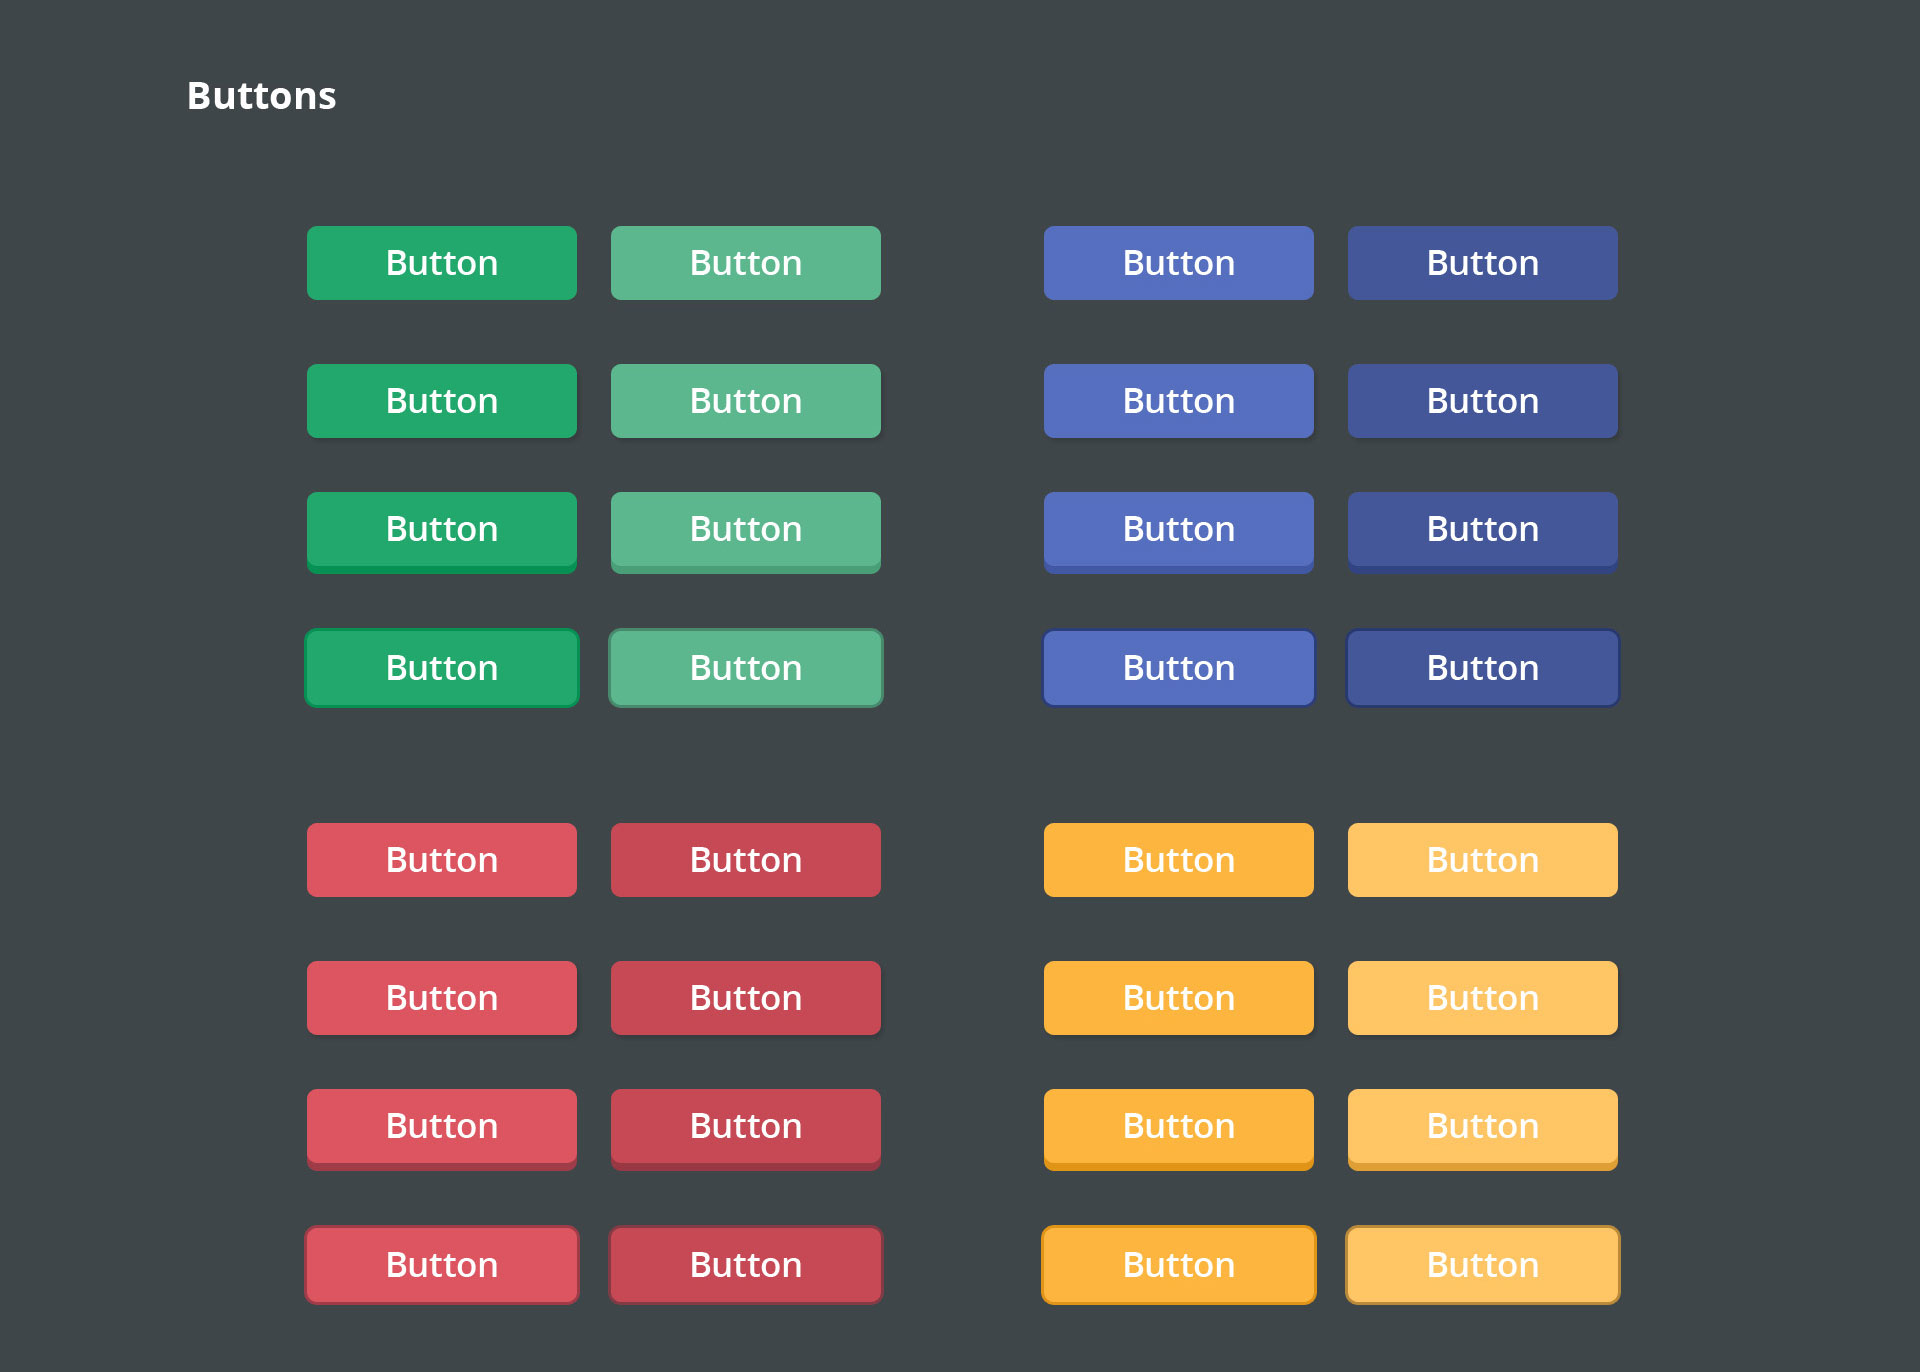The image size is (1920, 1372).
Task: Click the dark green outlined border button
Action: pos(441,668)
